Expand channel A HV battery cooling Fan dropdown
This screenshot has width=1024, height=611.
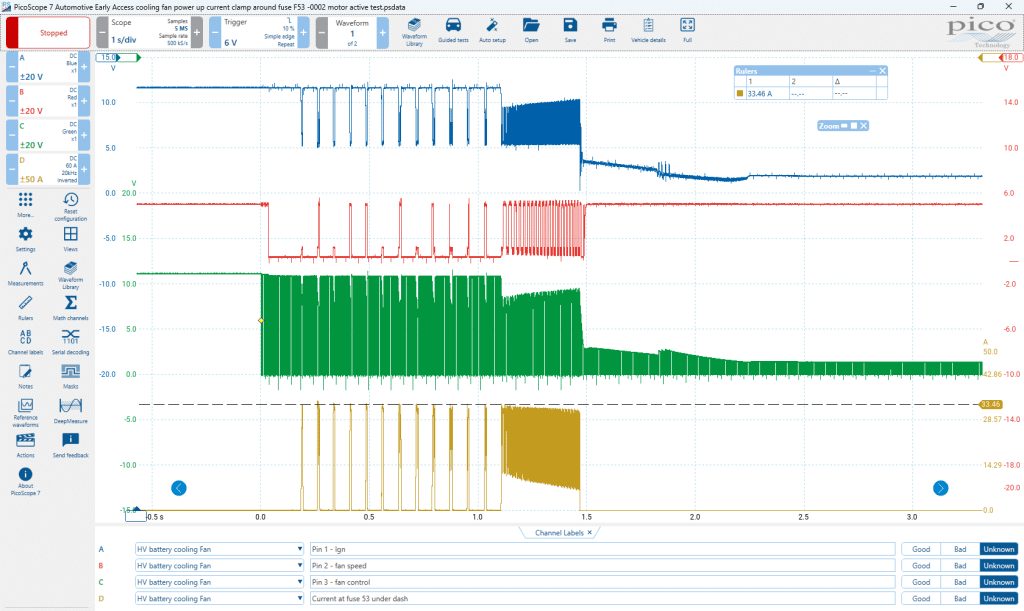[x=300, y=549]
